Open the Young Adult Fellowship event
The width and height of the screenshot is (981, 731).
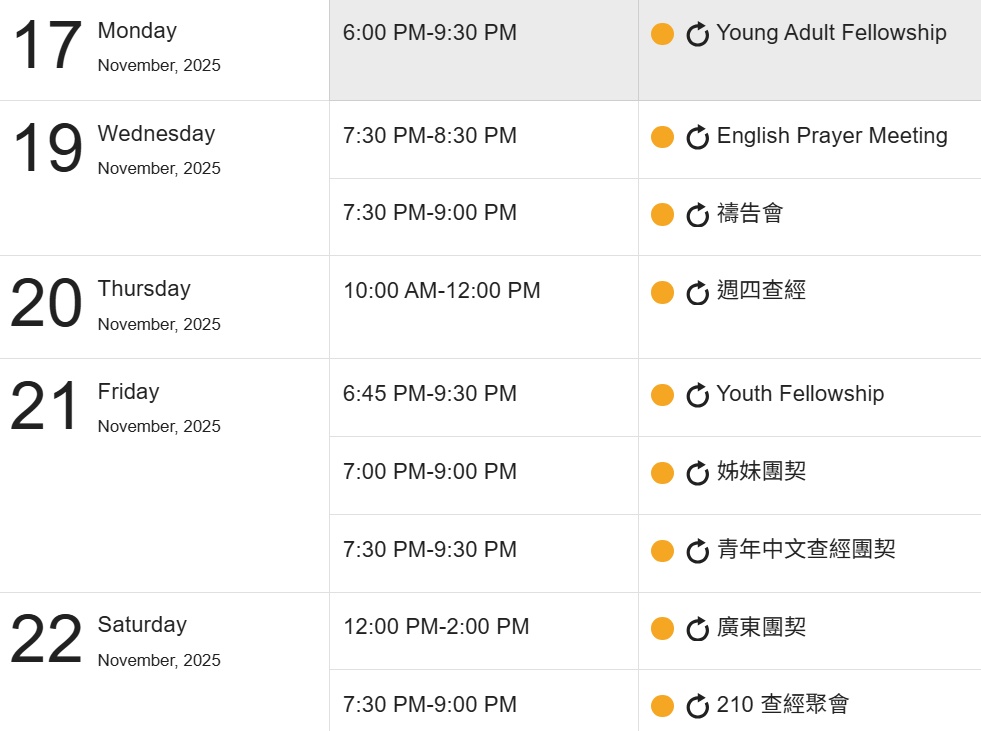[831, 33]
